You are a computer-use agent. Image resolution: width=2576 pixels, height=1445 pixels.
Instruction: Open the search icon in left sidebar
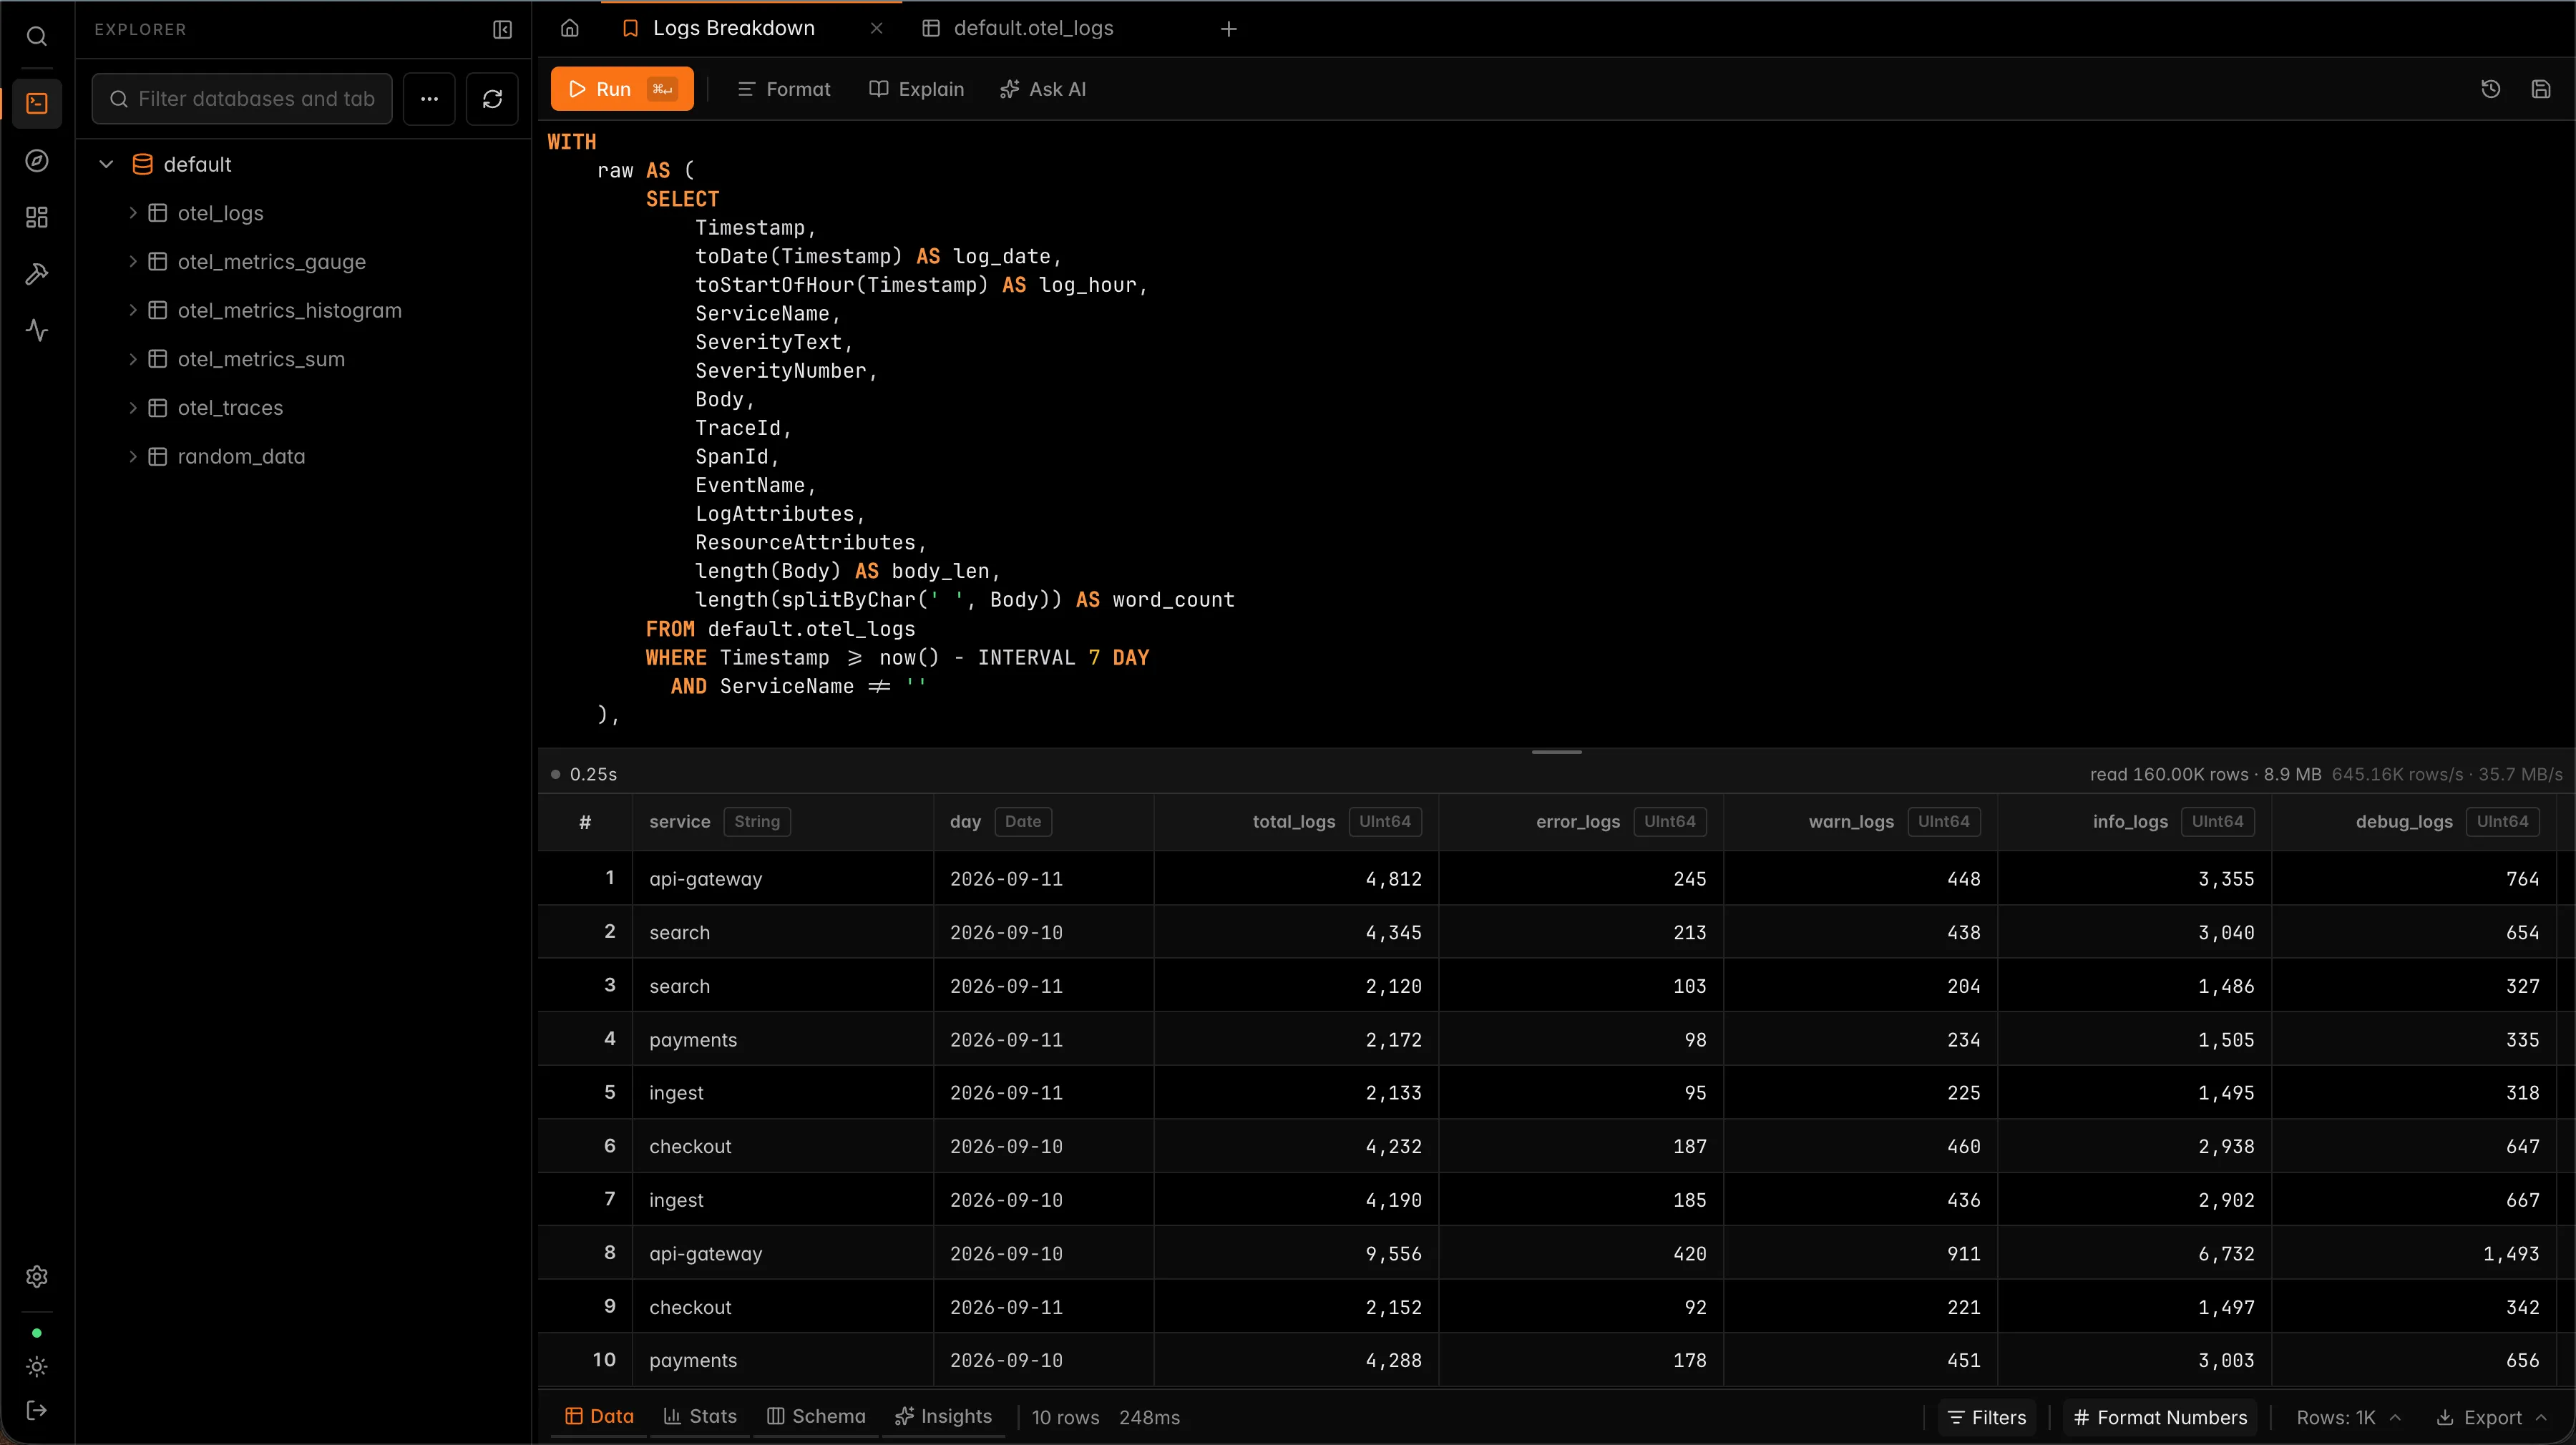pyautogui.click(x=37, y=37)
